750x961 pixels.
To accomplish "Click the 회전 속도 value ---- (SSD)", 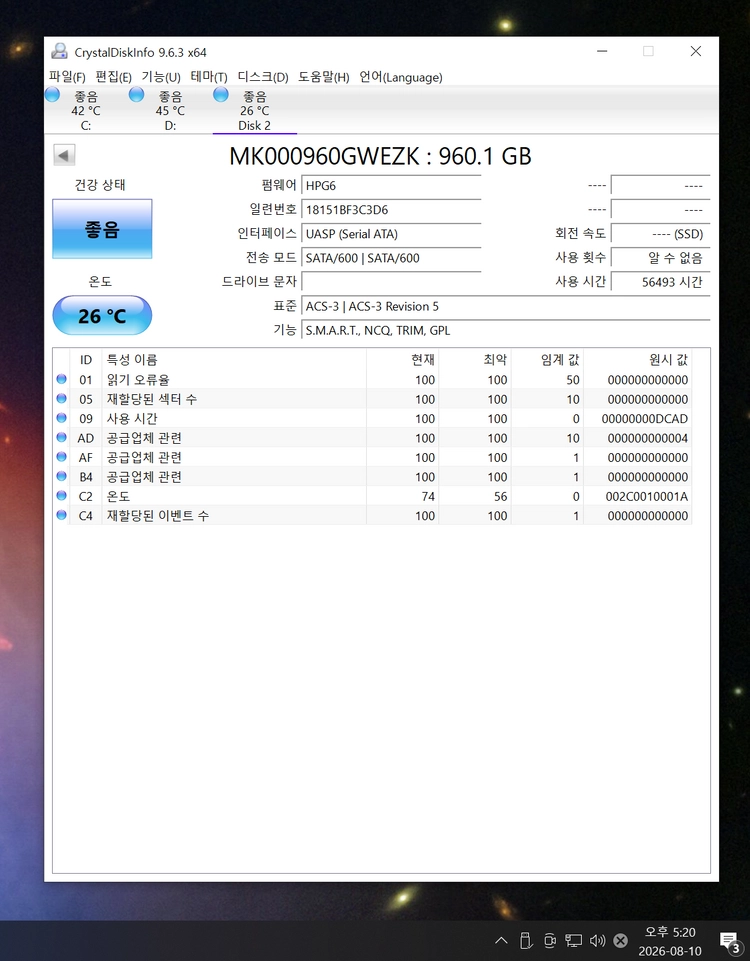I will (661, 234).
